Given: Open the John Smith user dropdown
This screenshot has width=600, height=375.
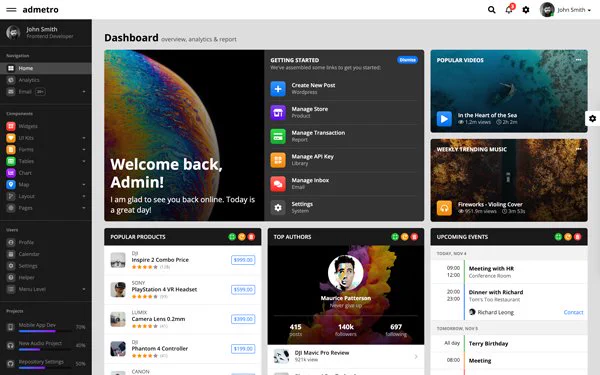Looking at the screenshot, I should (566, 10).
